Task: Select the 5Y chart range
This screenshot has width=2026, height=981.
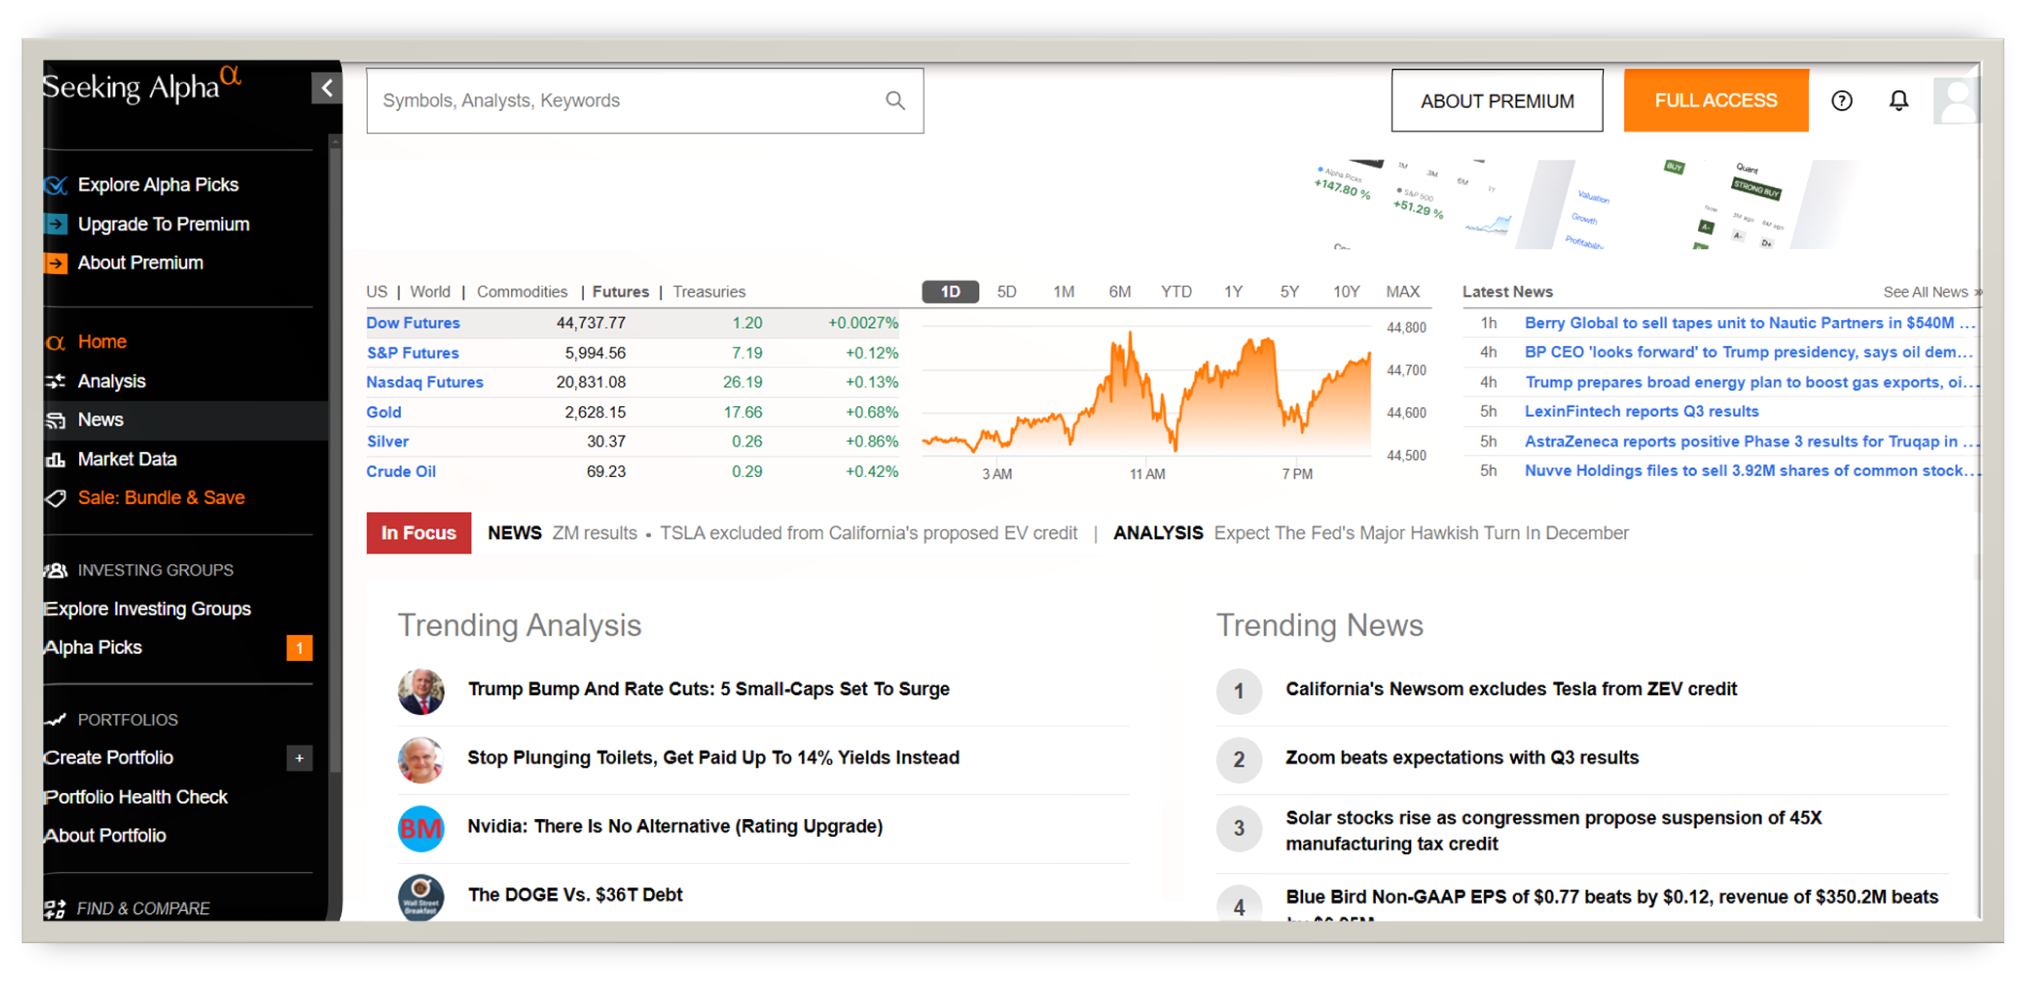Action: tap(1289, 292)
